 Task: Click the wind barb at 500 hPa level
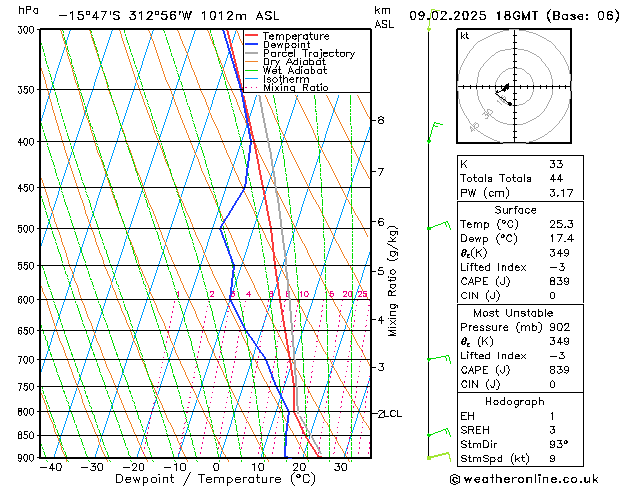(x=439, y=225)
